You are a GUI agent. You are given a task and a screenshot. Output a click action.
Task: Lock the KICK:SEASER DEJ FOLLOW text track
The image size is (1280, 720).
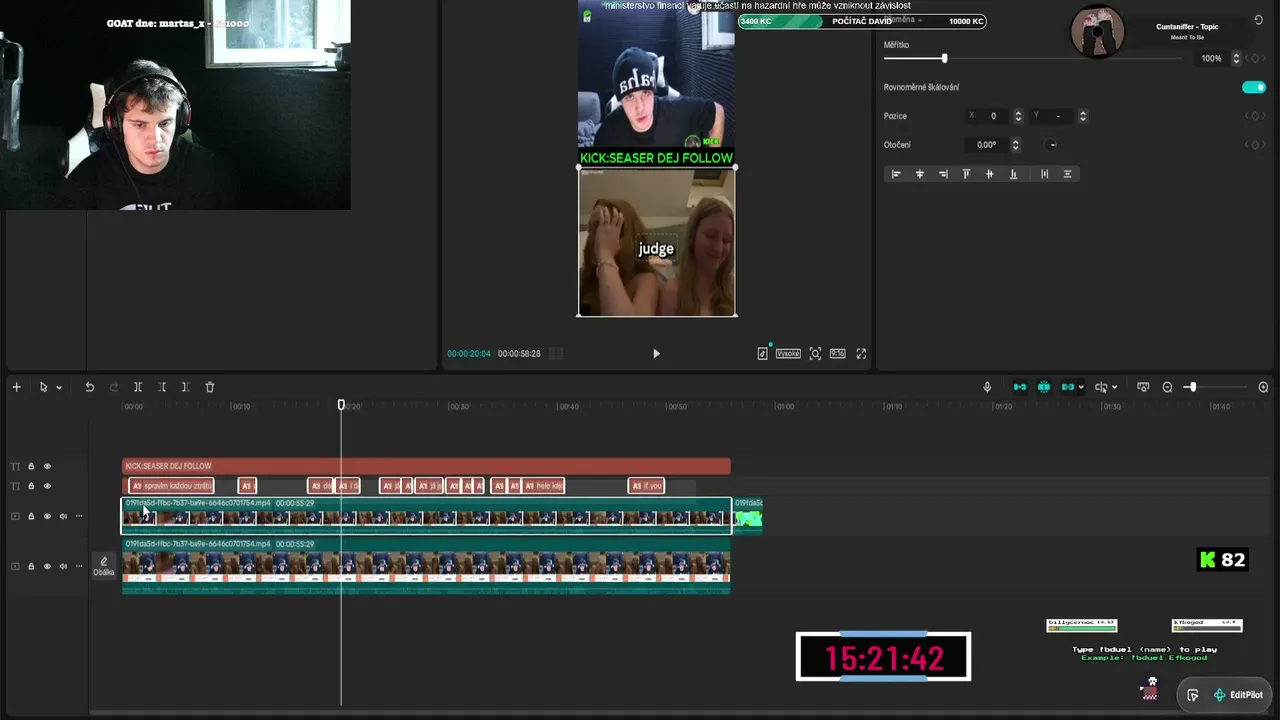[x=31, y=466]
